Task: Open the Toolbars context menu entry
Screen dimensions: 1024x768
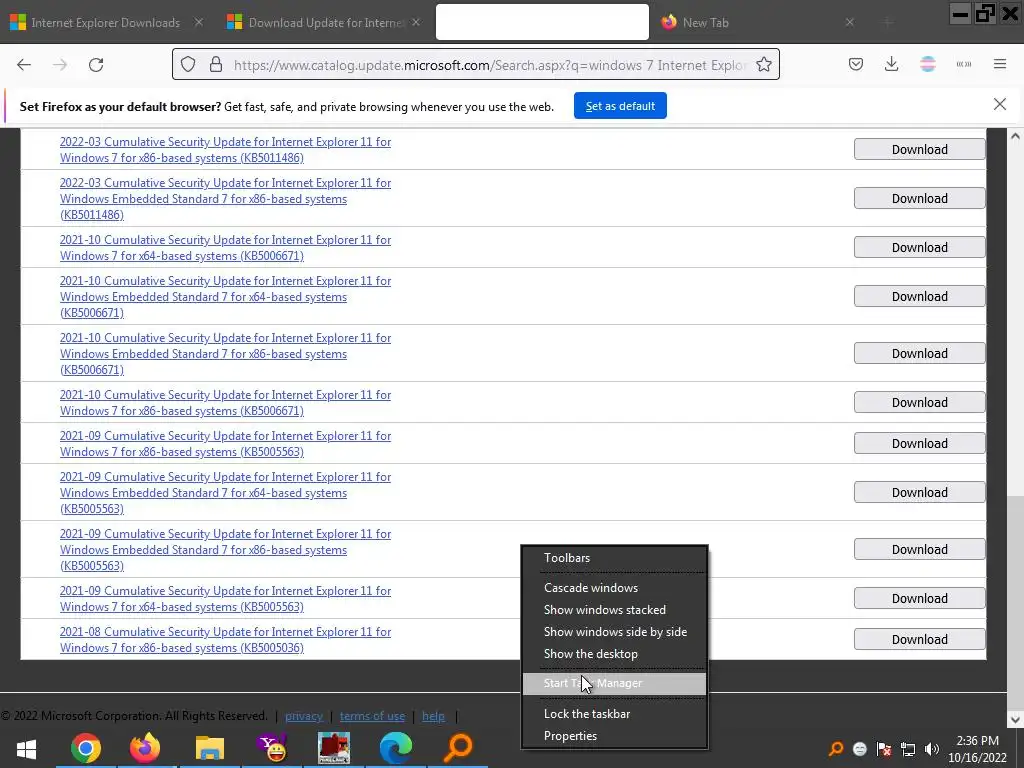Action: click(x=614, y=558)
